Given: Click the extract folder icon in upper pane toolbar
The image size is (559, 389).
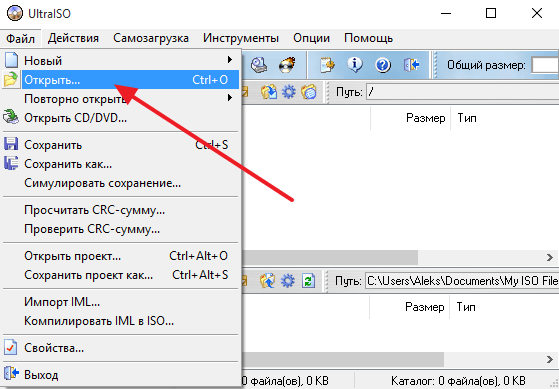Looking at the screenshot, I should [269, 92].
